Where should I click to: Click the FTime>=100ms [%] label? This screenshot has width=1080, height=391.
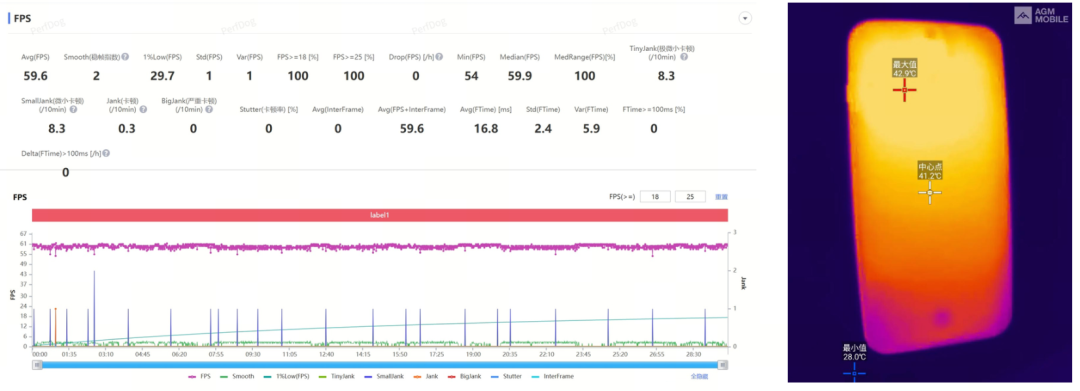click(x=654, y=109)
